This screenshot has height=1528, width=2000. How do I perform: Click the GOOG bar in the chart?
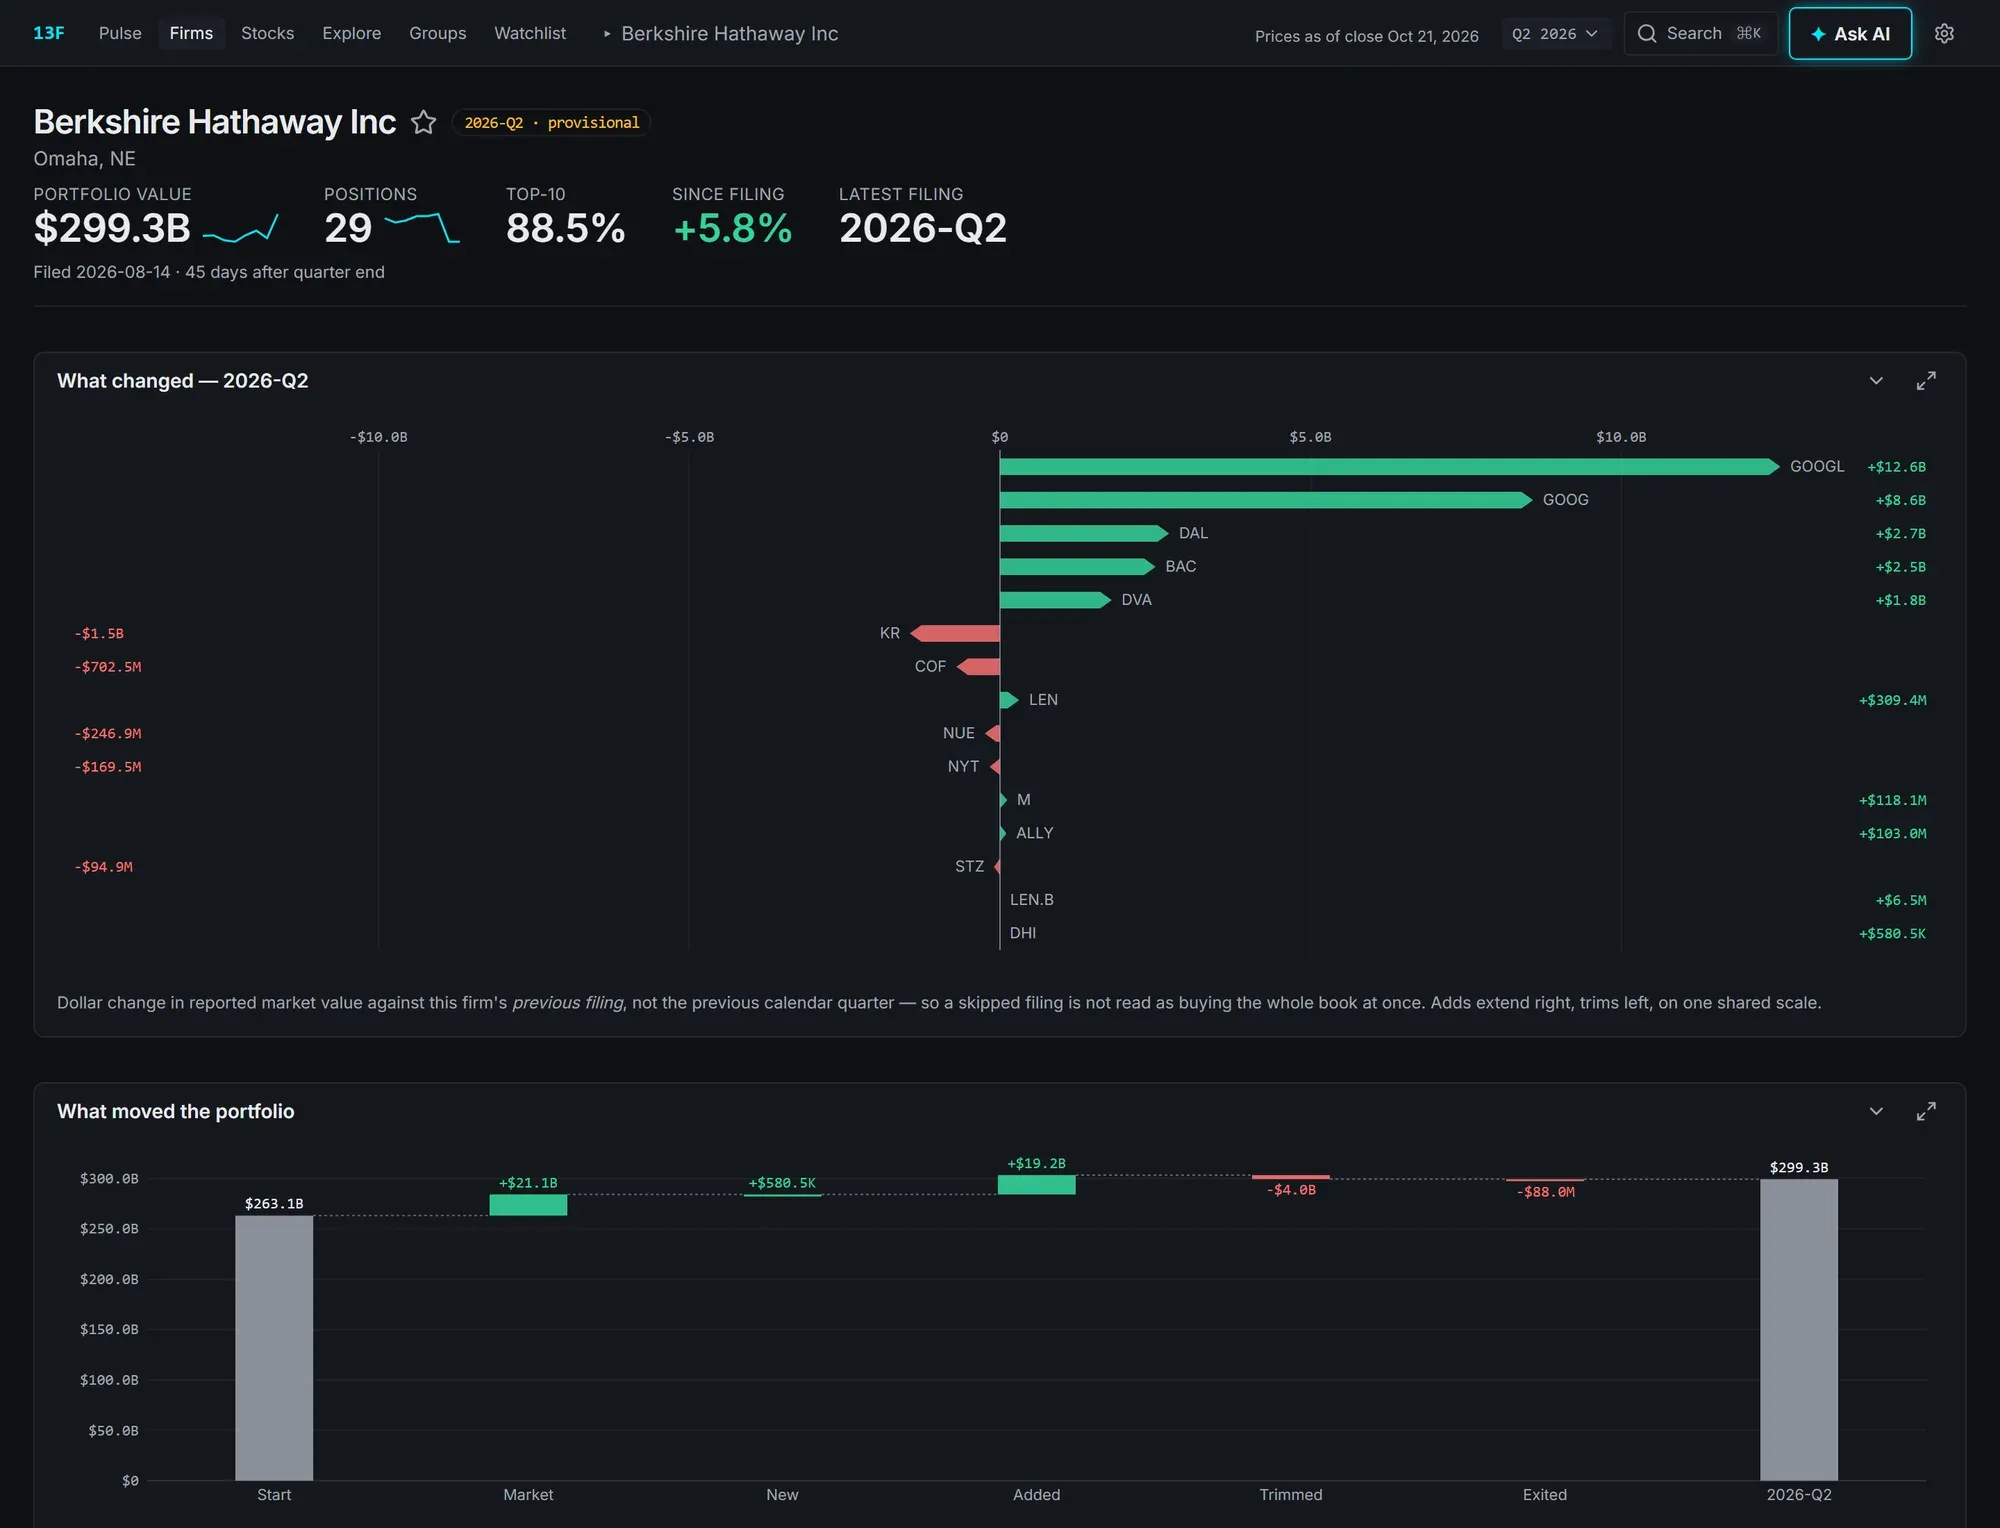tap(1265, 500)
